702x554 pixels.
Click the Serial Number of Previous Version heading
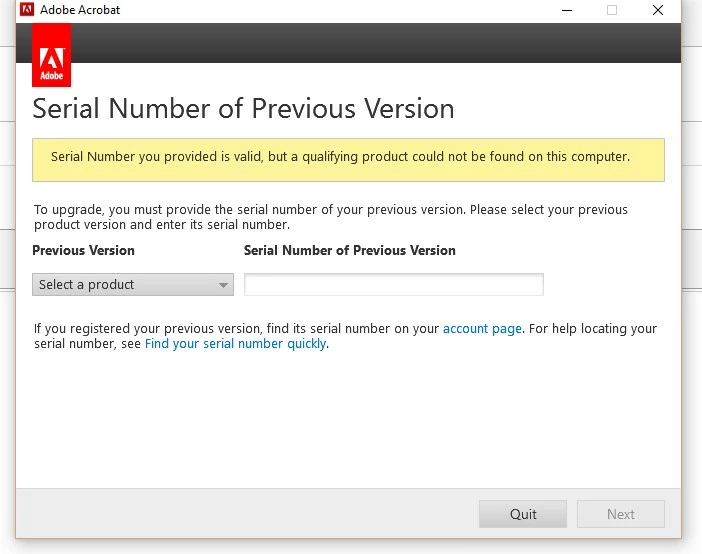244,109
